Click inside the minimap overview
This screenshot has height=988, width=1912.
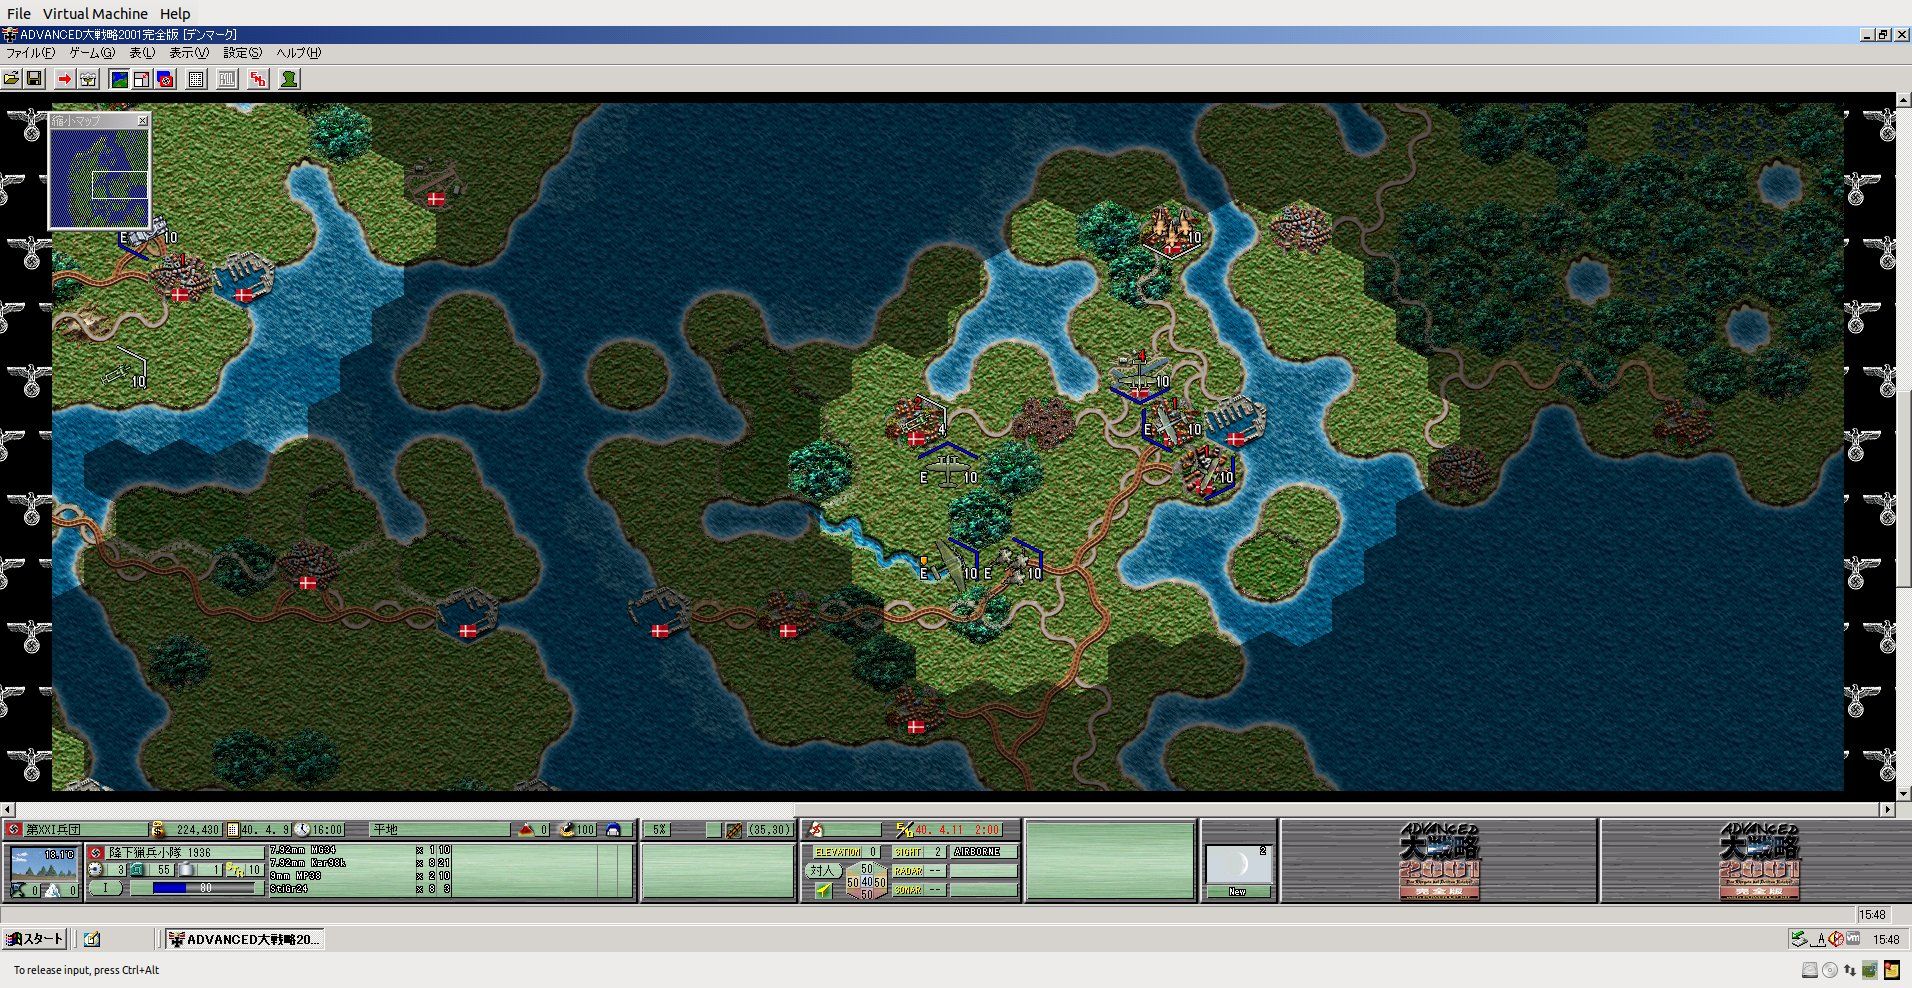point(99,177)
